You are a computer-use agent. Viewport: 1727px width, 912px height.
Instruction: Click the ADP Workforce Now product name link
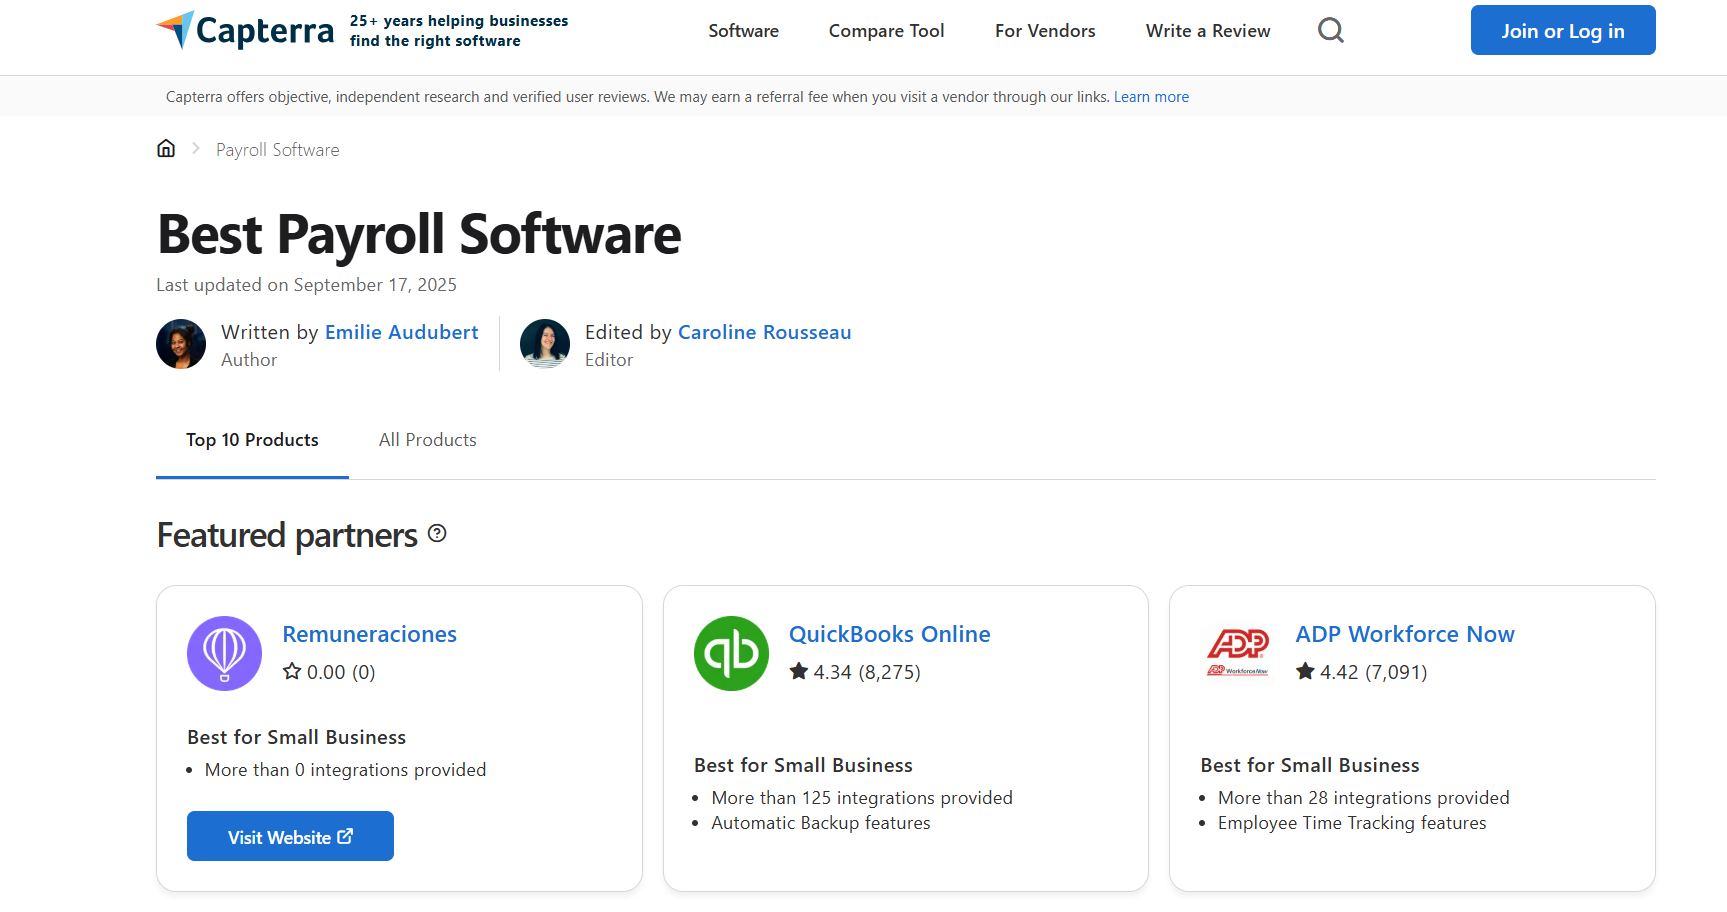coord(1405,634)
